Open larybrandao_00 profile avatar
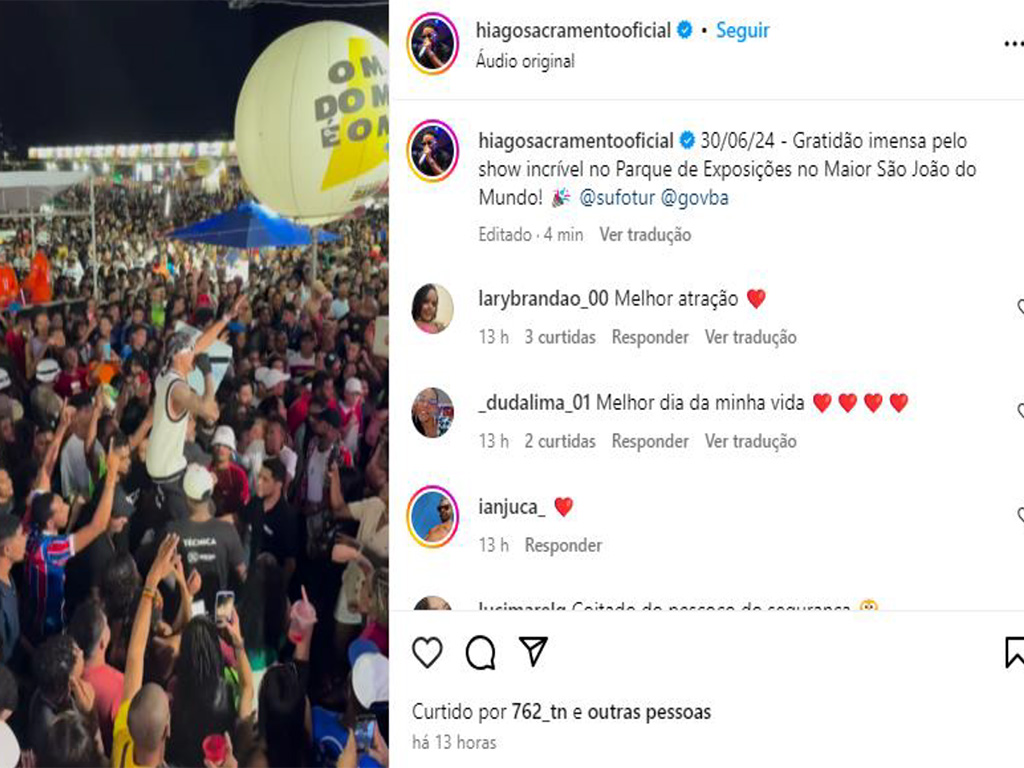Image resolution: width=1024 pixels, height=768 pixels. (432, 308)
